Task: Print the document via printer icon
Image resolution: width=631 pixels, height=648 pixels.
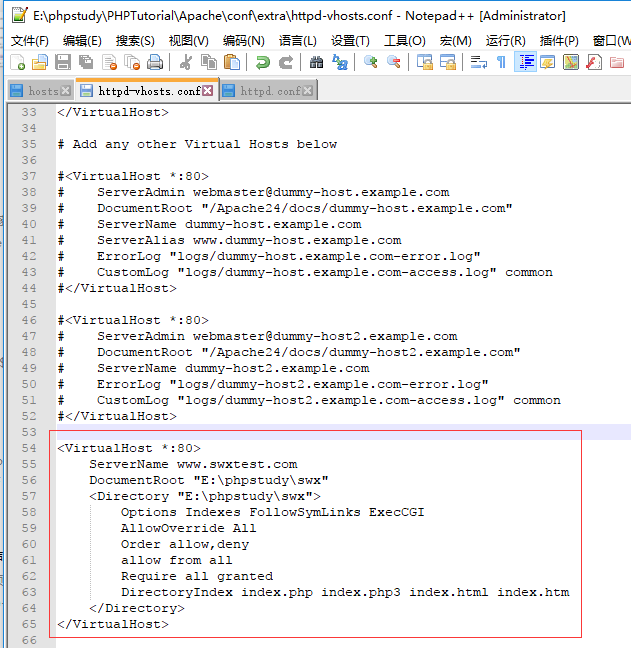Action: (155, 62)
